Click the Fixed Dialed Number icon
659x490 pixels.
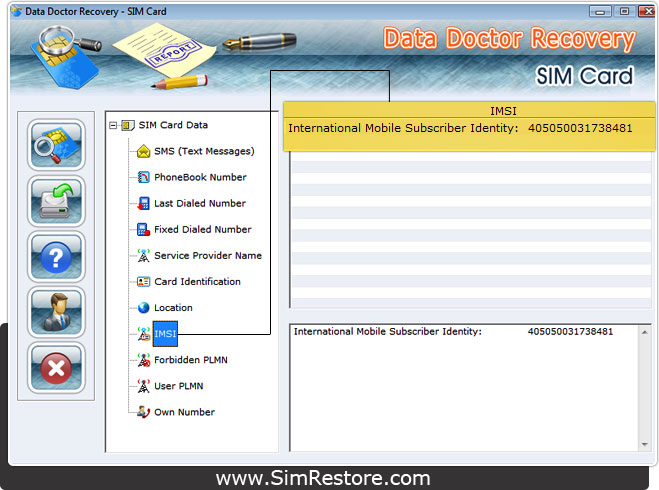143,229
